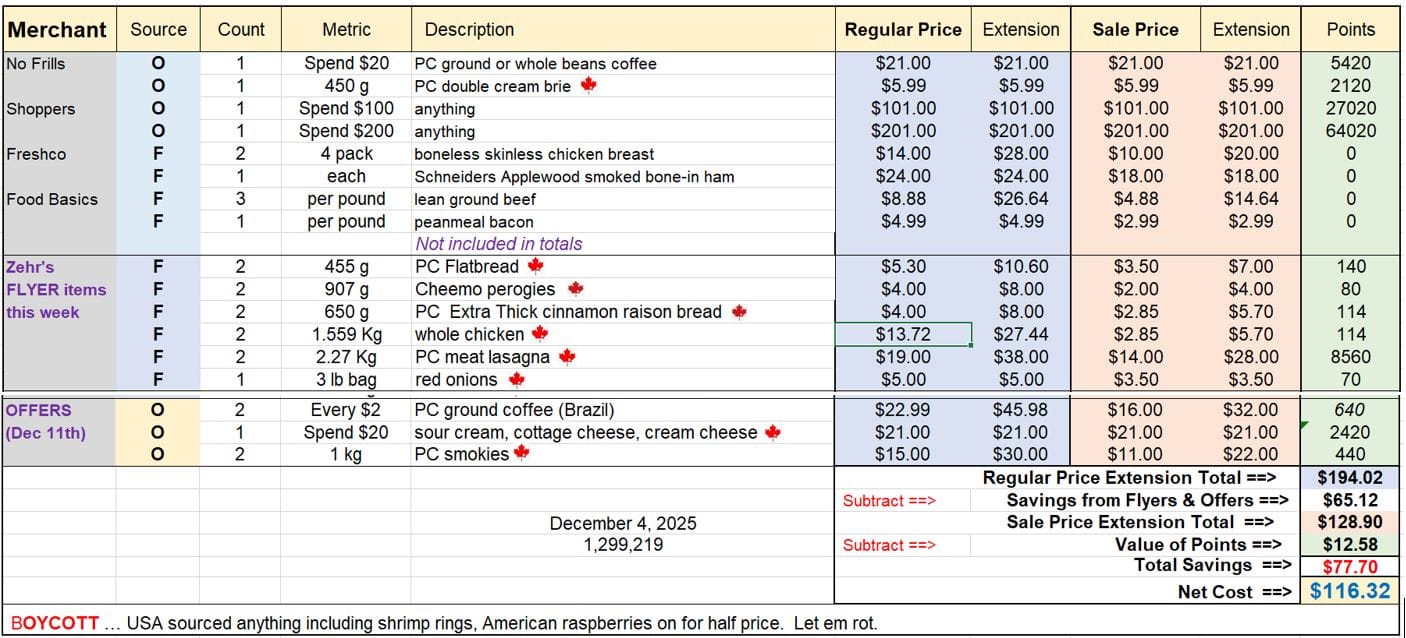Click the red Total Savings amount $77.70
This screenshot has width=1406, height=638.
(x=1350, y=567)
